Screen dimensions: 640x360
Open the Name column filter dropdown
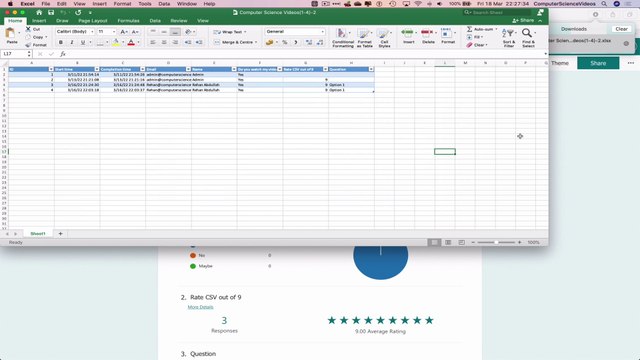(234, 69)
